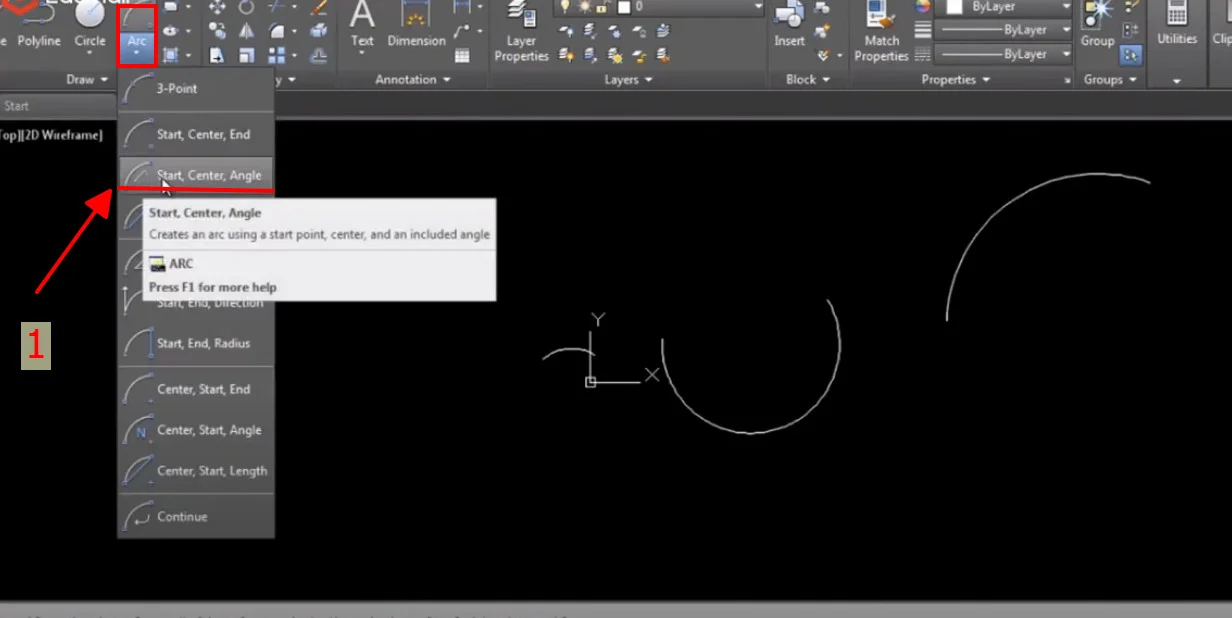
Task: Choose Center, Start, Length arc option
Action: click(x=196, y=471)
